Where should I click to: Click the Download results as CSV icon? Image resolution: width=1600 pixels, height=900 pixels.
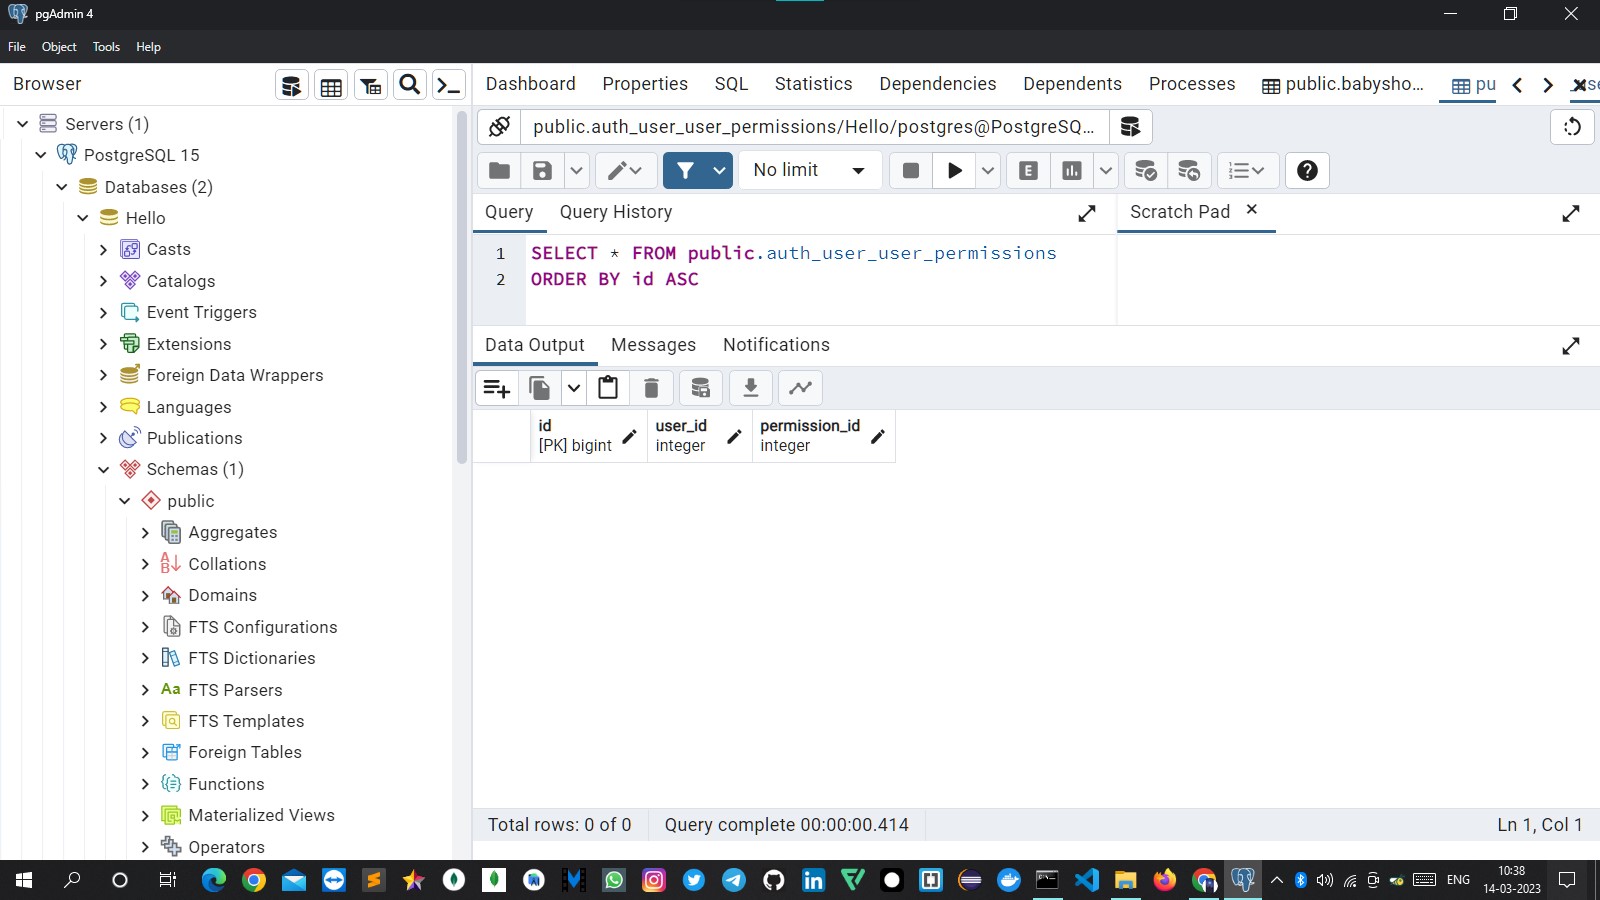[751, 388]
